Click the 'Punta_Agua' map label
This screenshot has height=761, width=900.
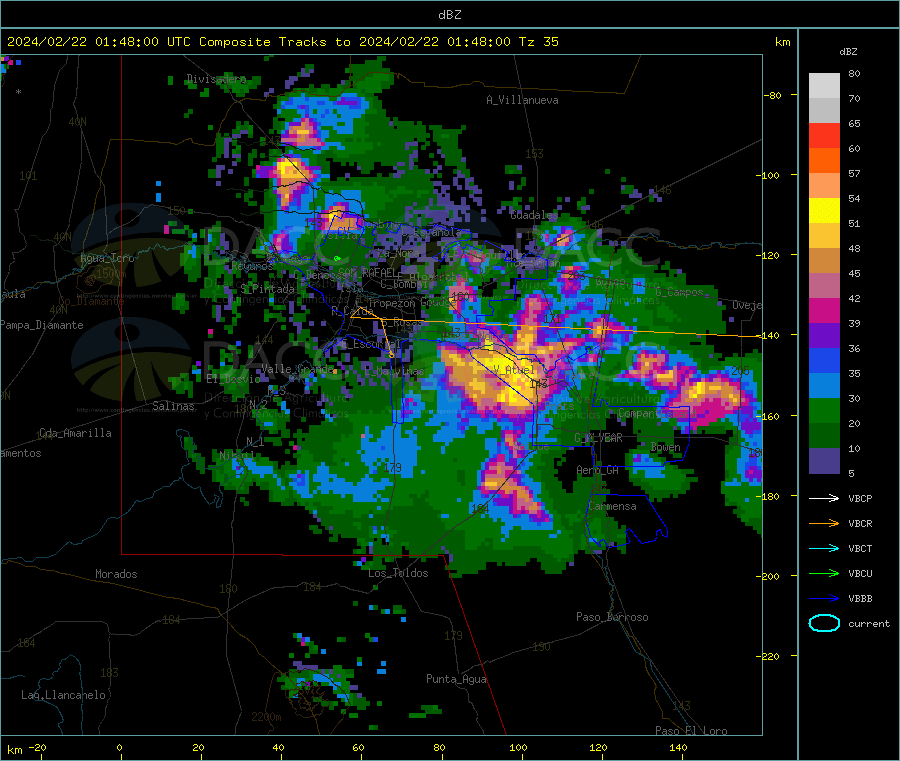456,679
